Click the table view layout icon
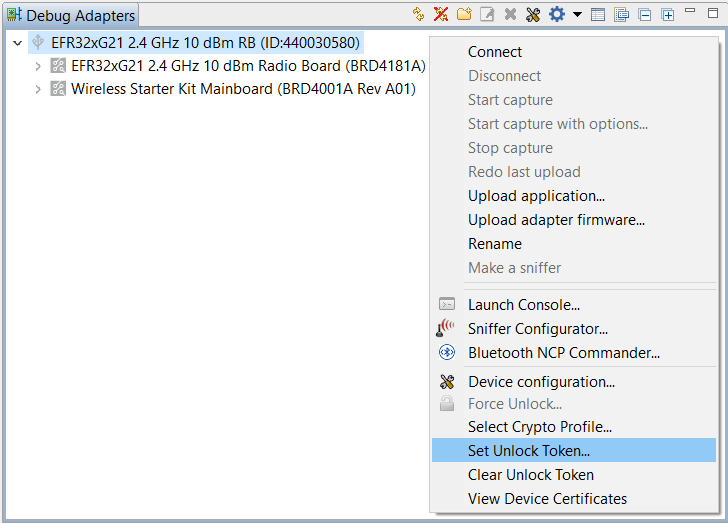The width and height of the screenshot is (728, 523). [598, 15]
